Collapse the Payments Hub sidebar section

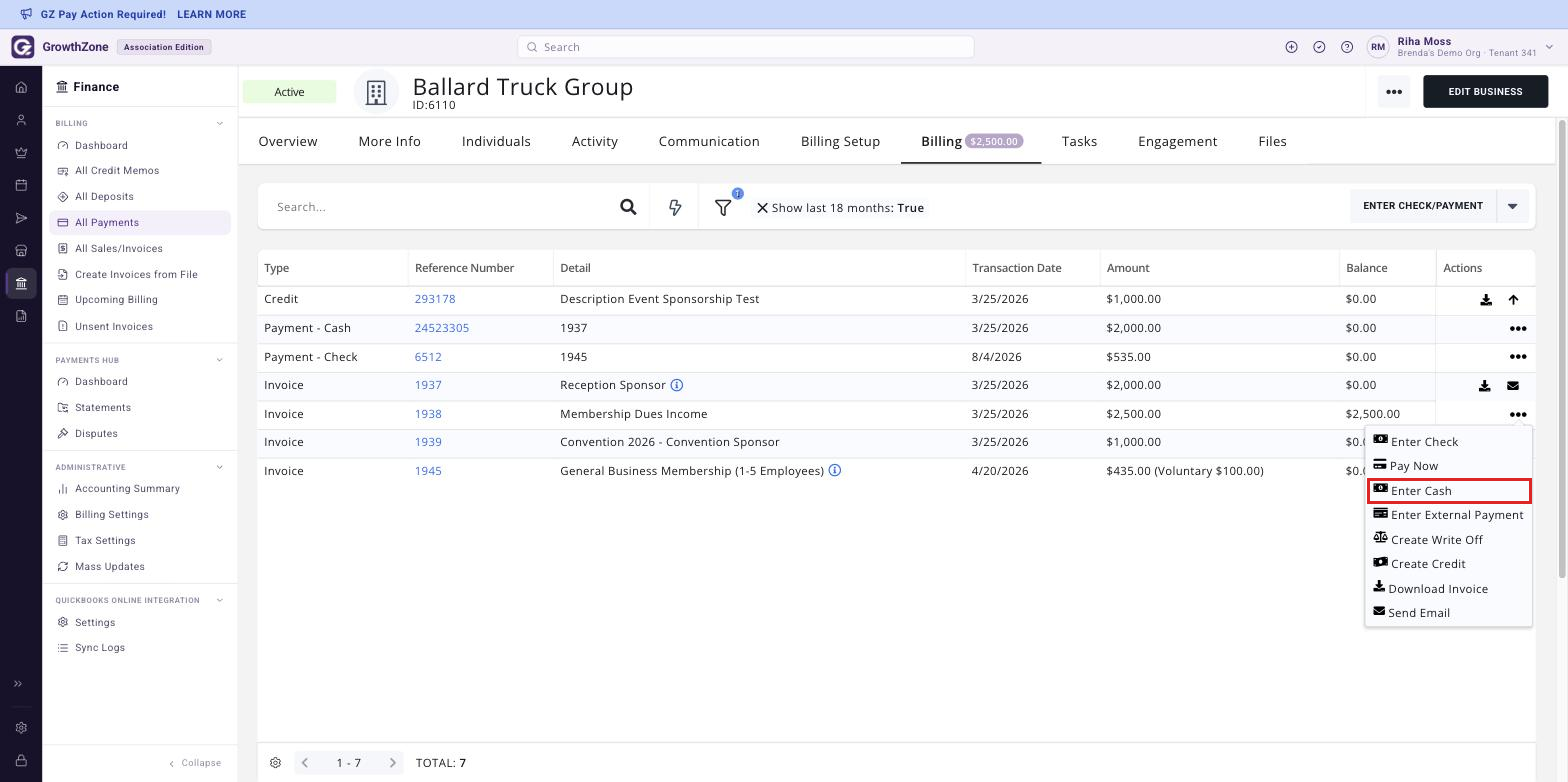click(x=220, y=360)
